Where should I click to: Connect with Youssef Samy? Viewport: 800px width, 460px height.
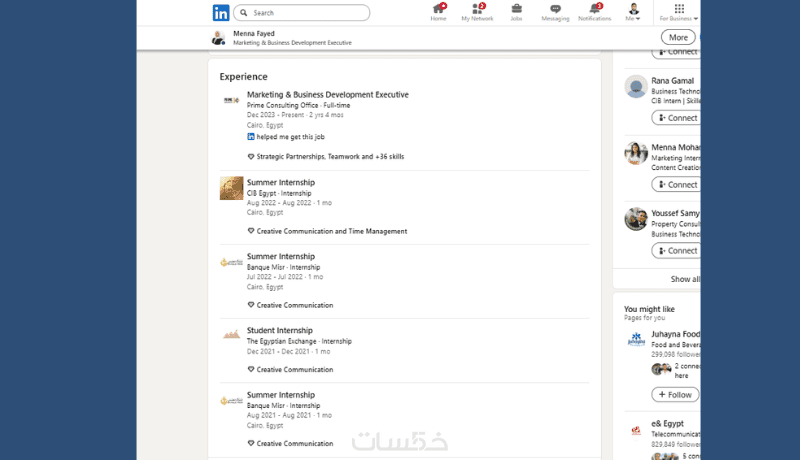point(677,251)
